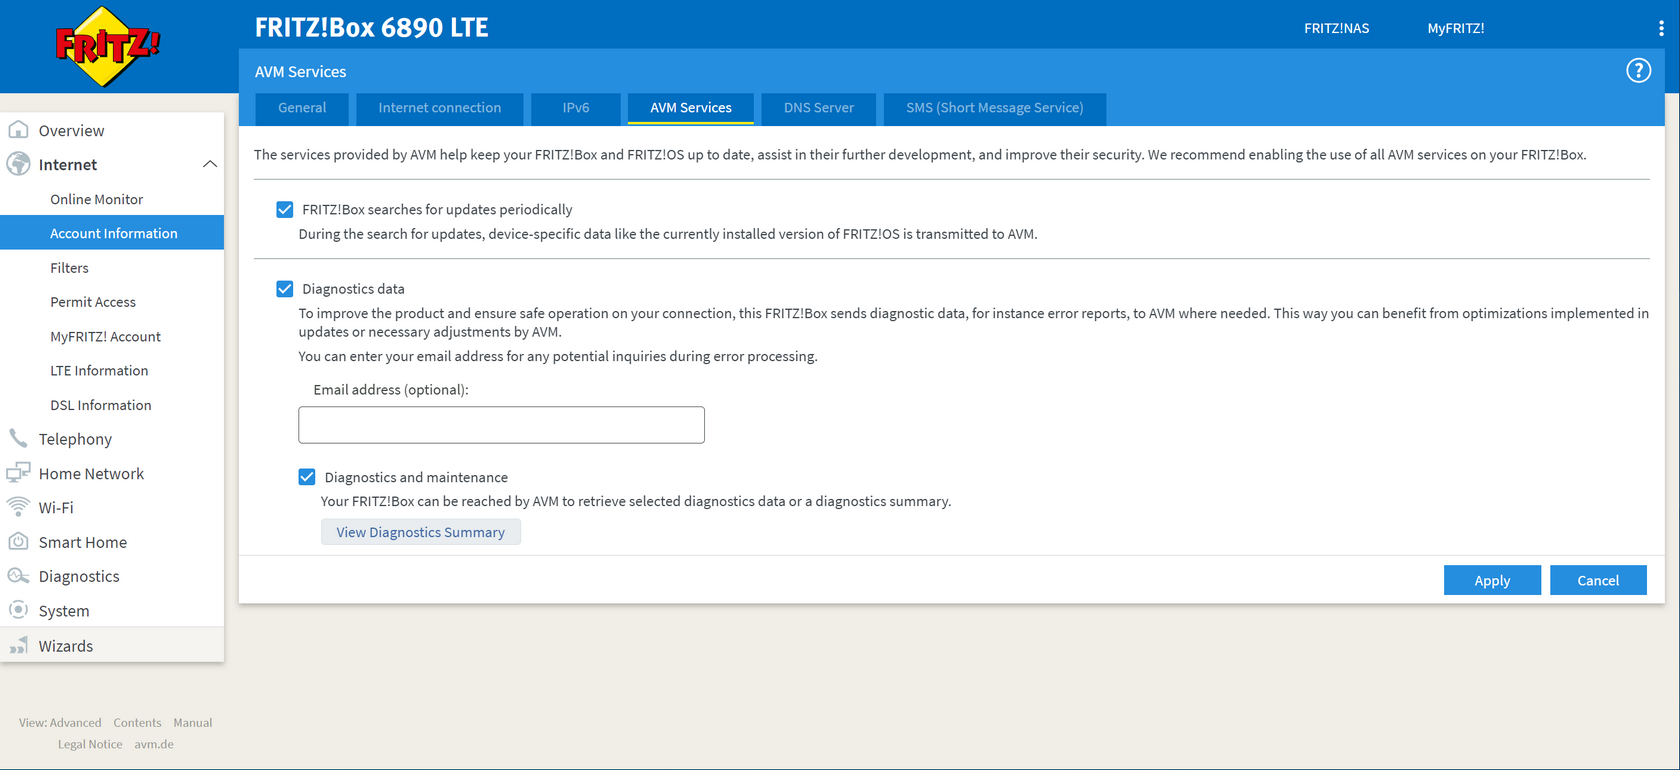Open the Telephony menu label
The height and width of the screenshot is (770, 1680).
click(75, 439)
